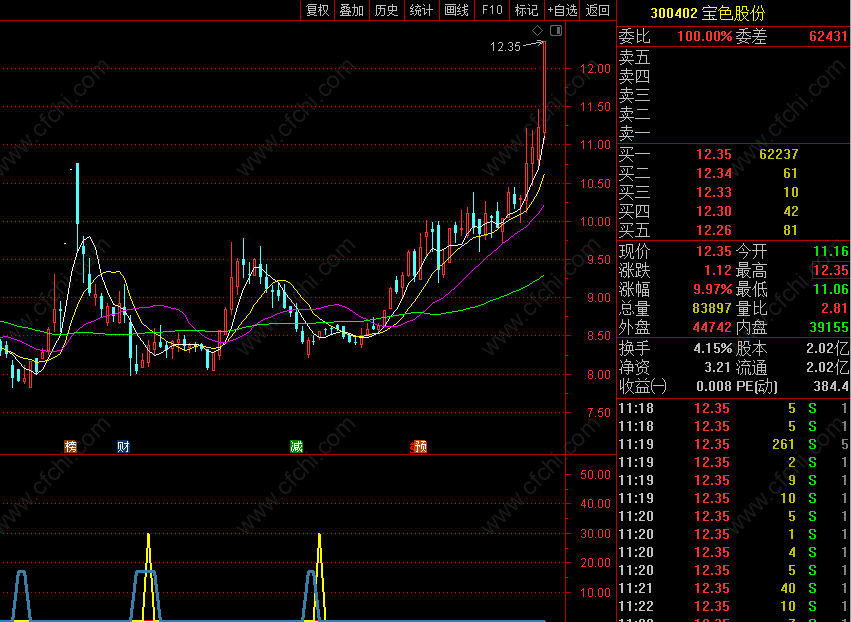Select the 卖三 ask row
The image size is (851, 622).
click(x=734, y=95)
